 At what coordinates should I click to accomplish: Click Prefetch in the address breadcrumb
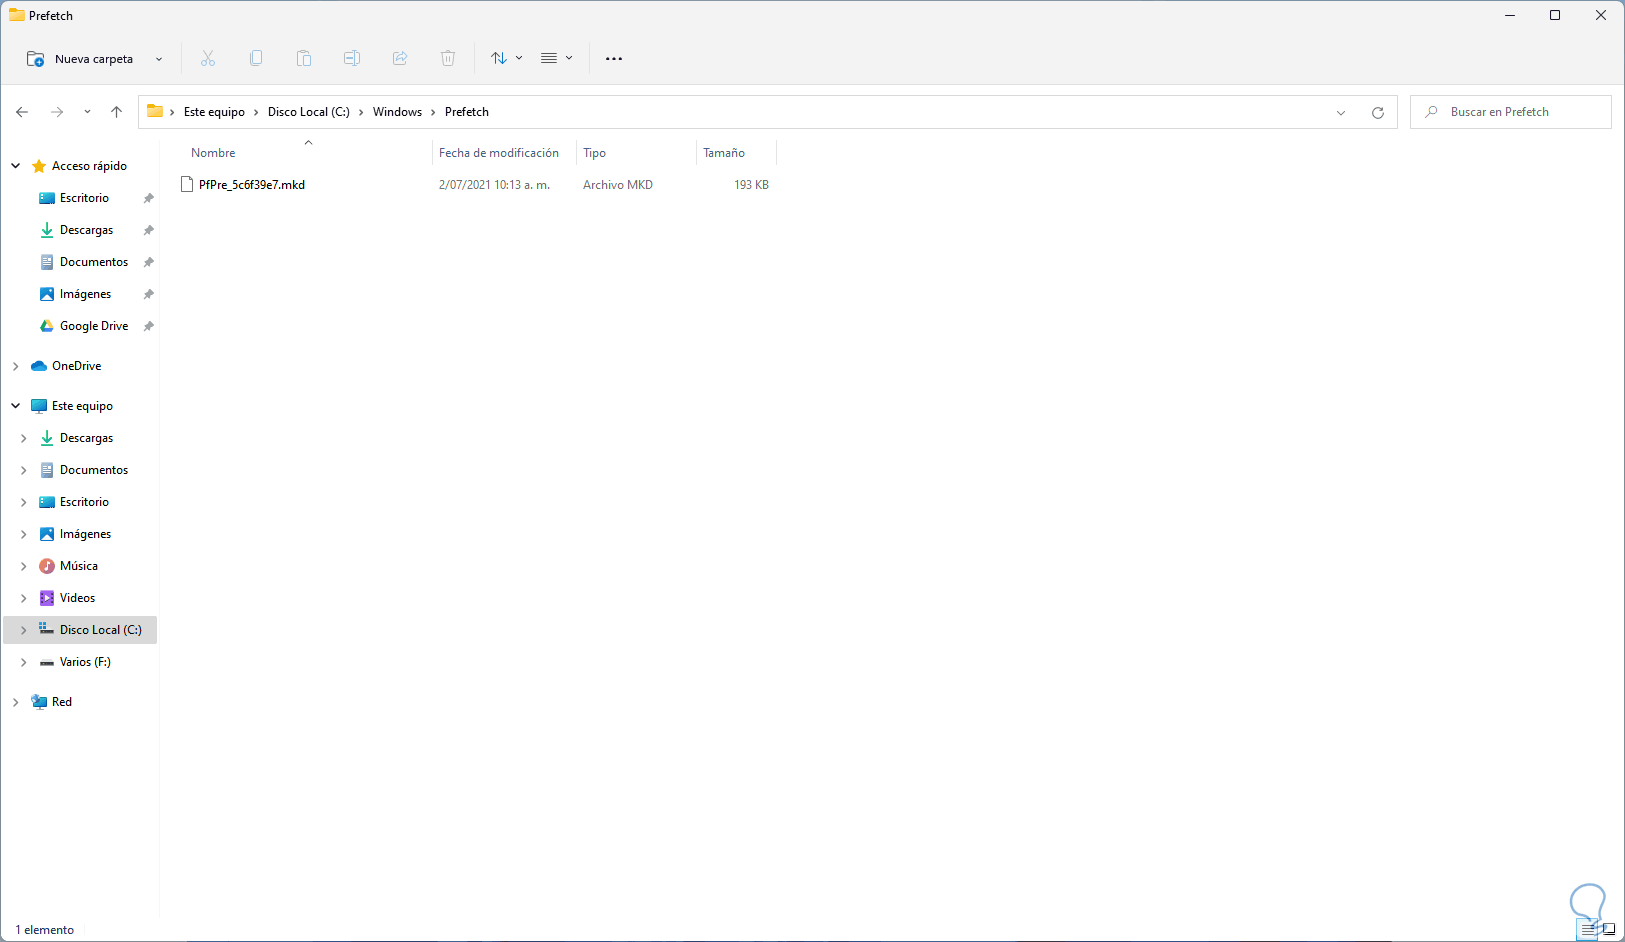point(467,112)
